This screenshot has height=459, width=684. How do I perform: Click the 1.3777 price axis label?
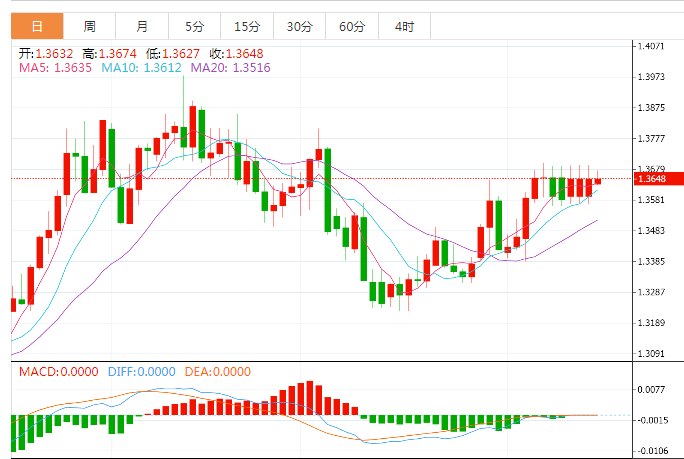651,139
